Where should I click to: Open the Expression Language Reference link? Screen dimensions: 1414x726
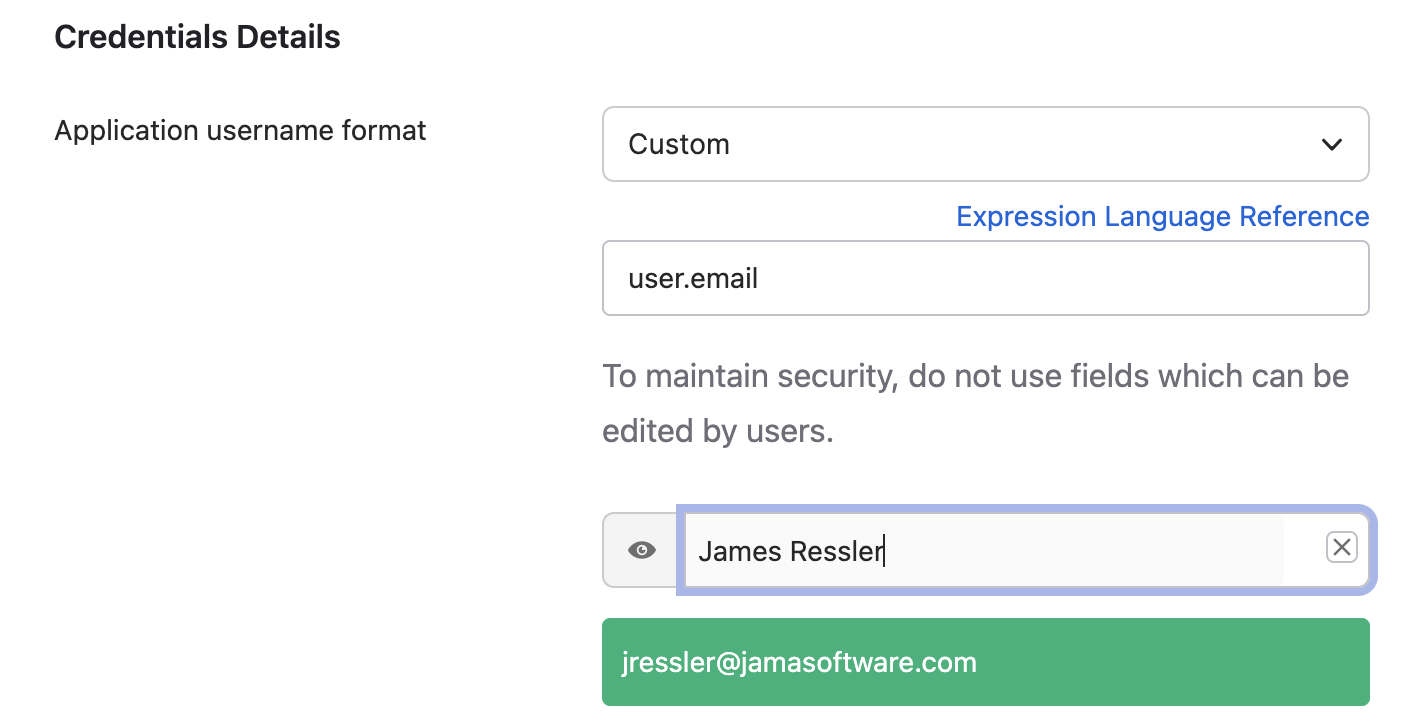1162,217
